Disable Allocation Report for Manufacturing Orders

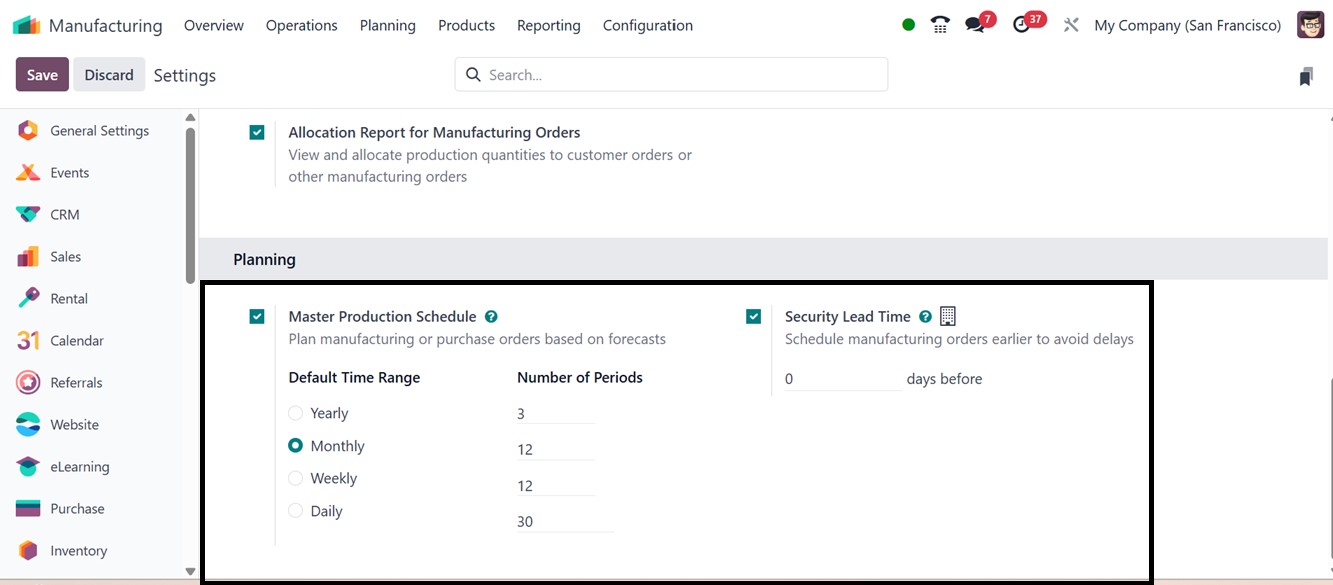click(257, 132)
